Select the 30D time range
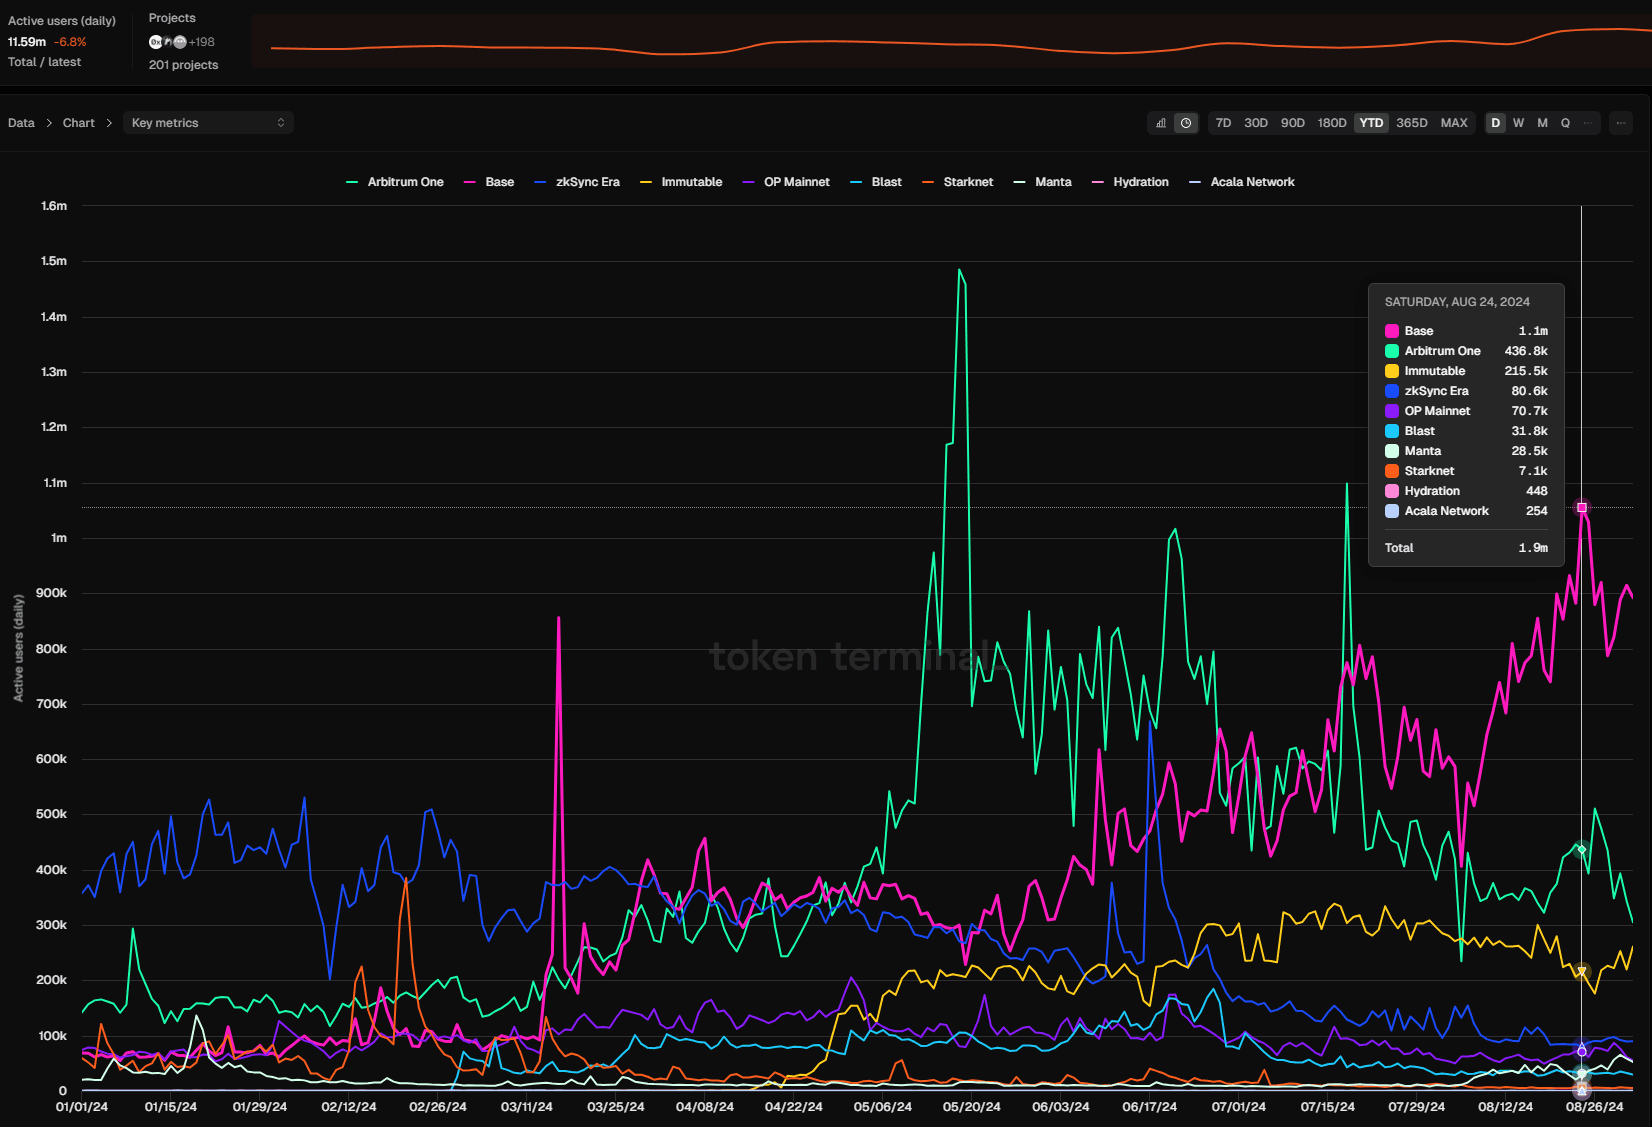1652x1127 pixels. [1255, 123]
